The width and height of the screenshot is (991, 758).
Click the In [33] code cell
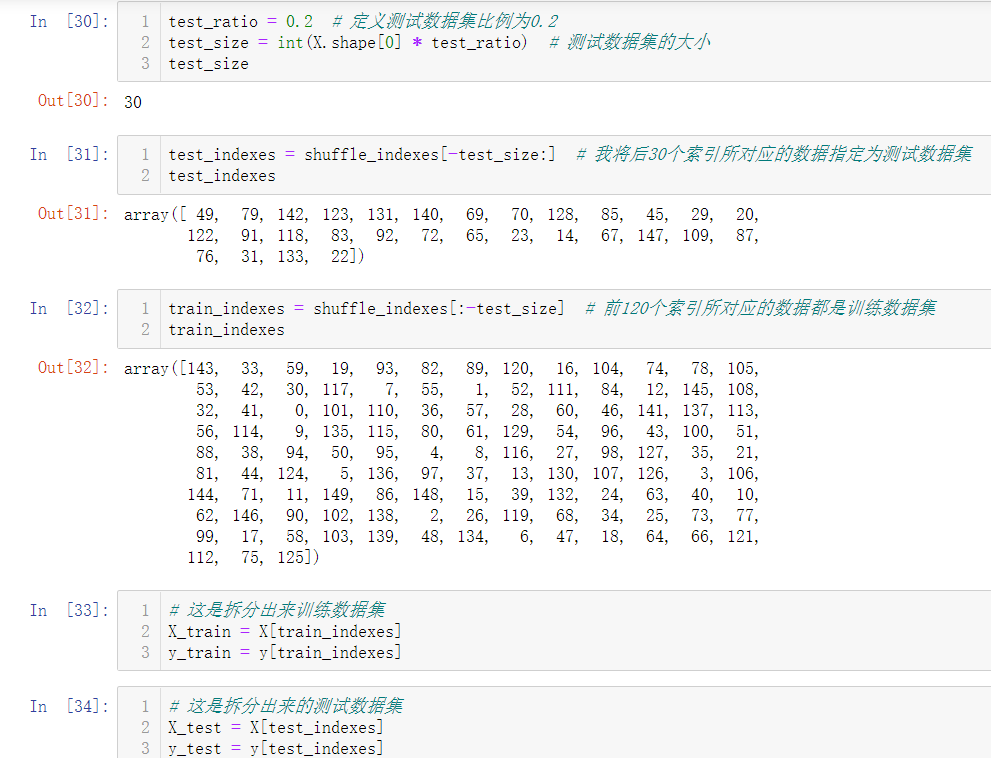[554, 631]
